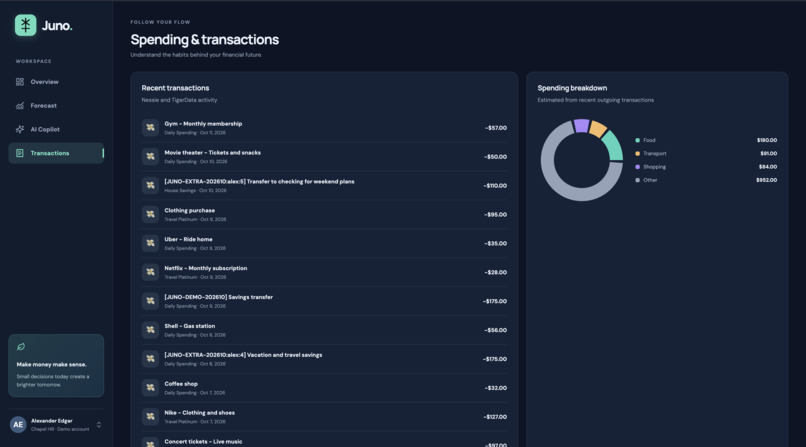Open the Forecast chart icon

pos(20,105)
